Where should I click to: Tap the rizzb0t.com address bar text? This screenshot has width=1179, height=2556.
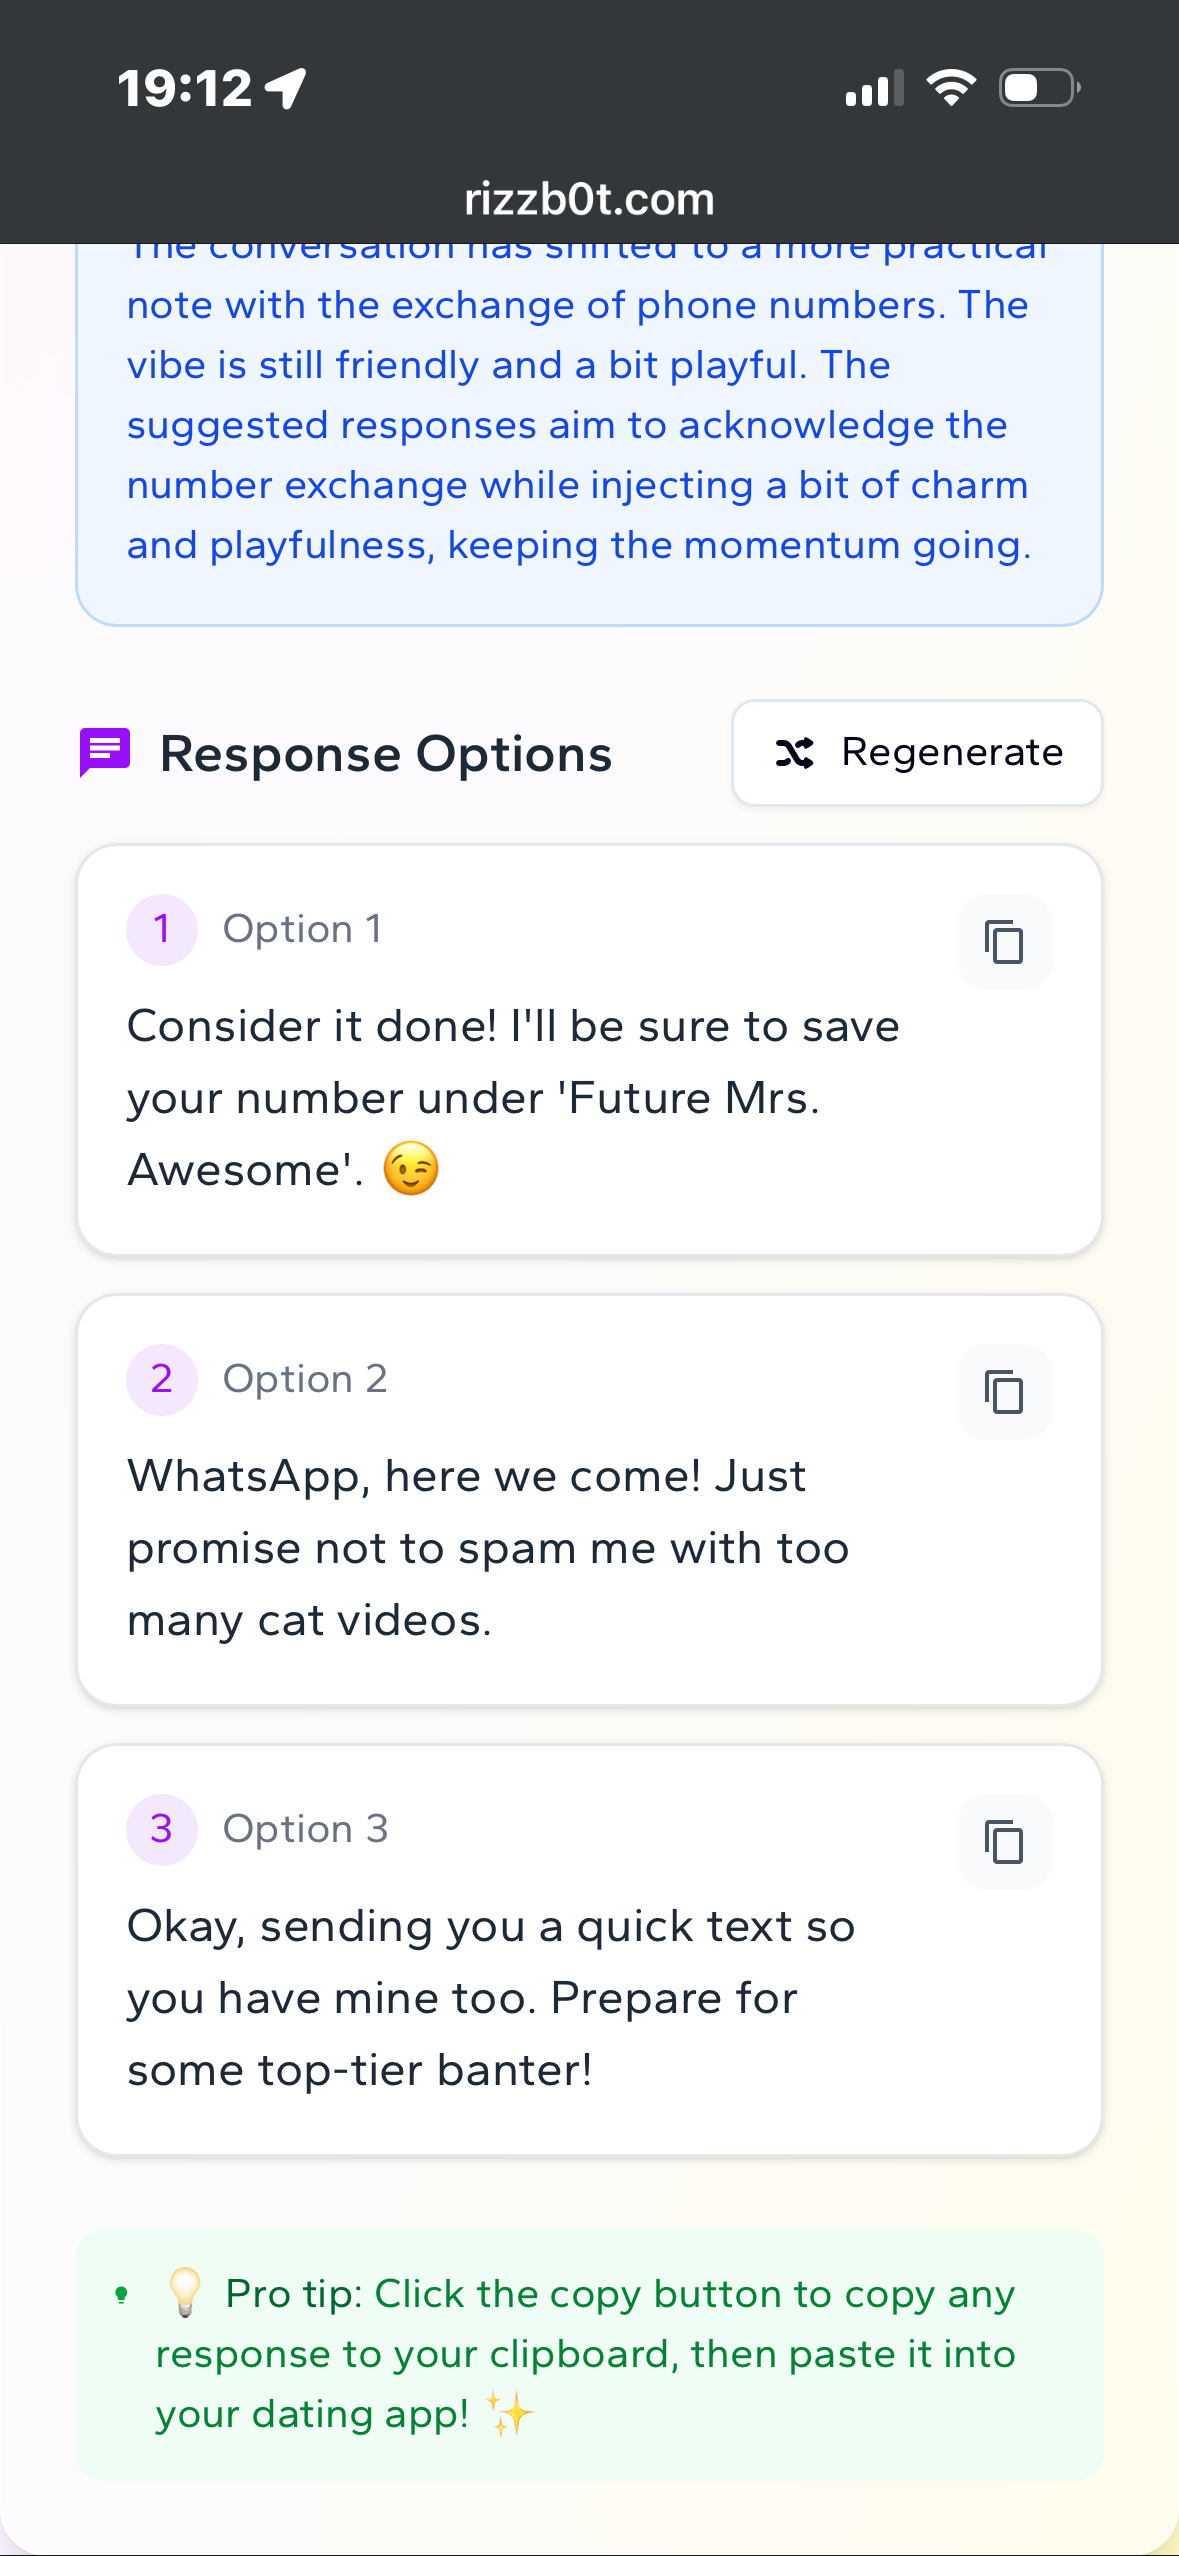(588, 197)
